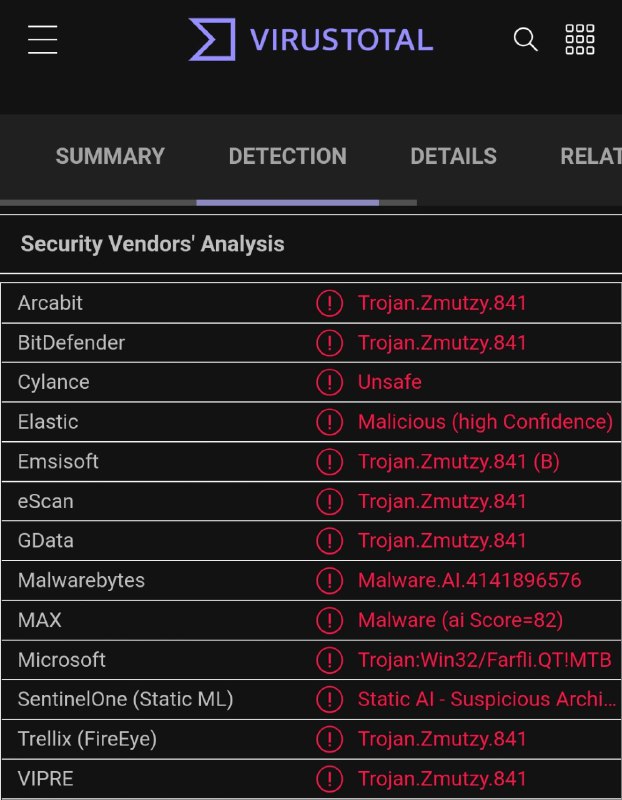The image size is (622, 800).
Task: Open the search magnifier icon
Action: [525, 40]
